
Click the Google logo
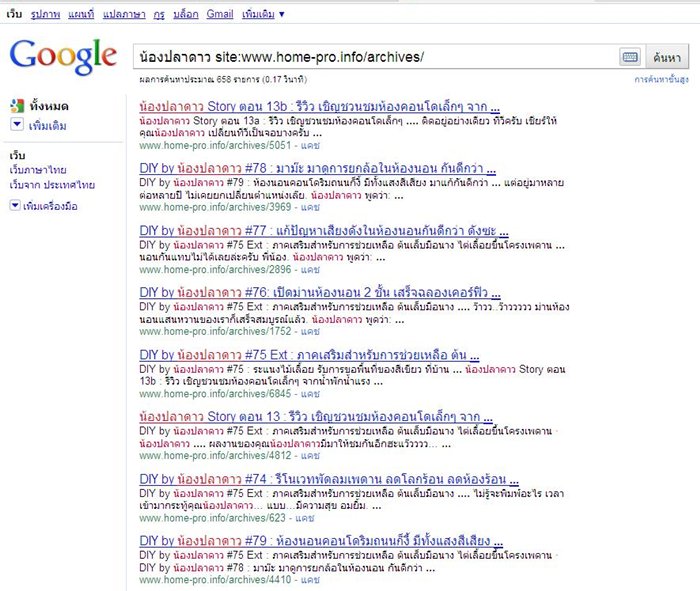[x=63, y=56]
